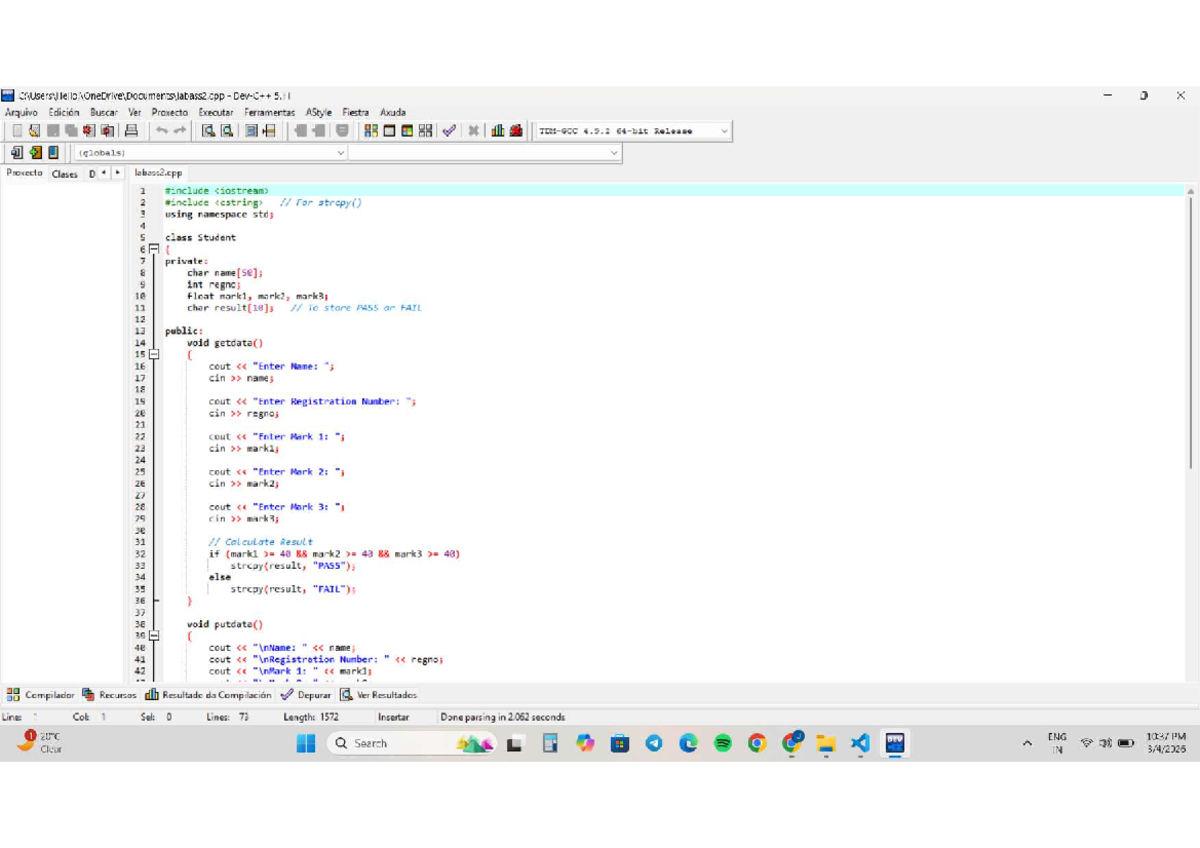Collapse the fold at class Student brace
Viewport: 1200px width, 848px height.
[153, 249]
